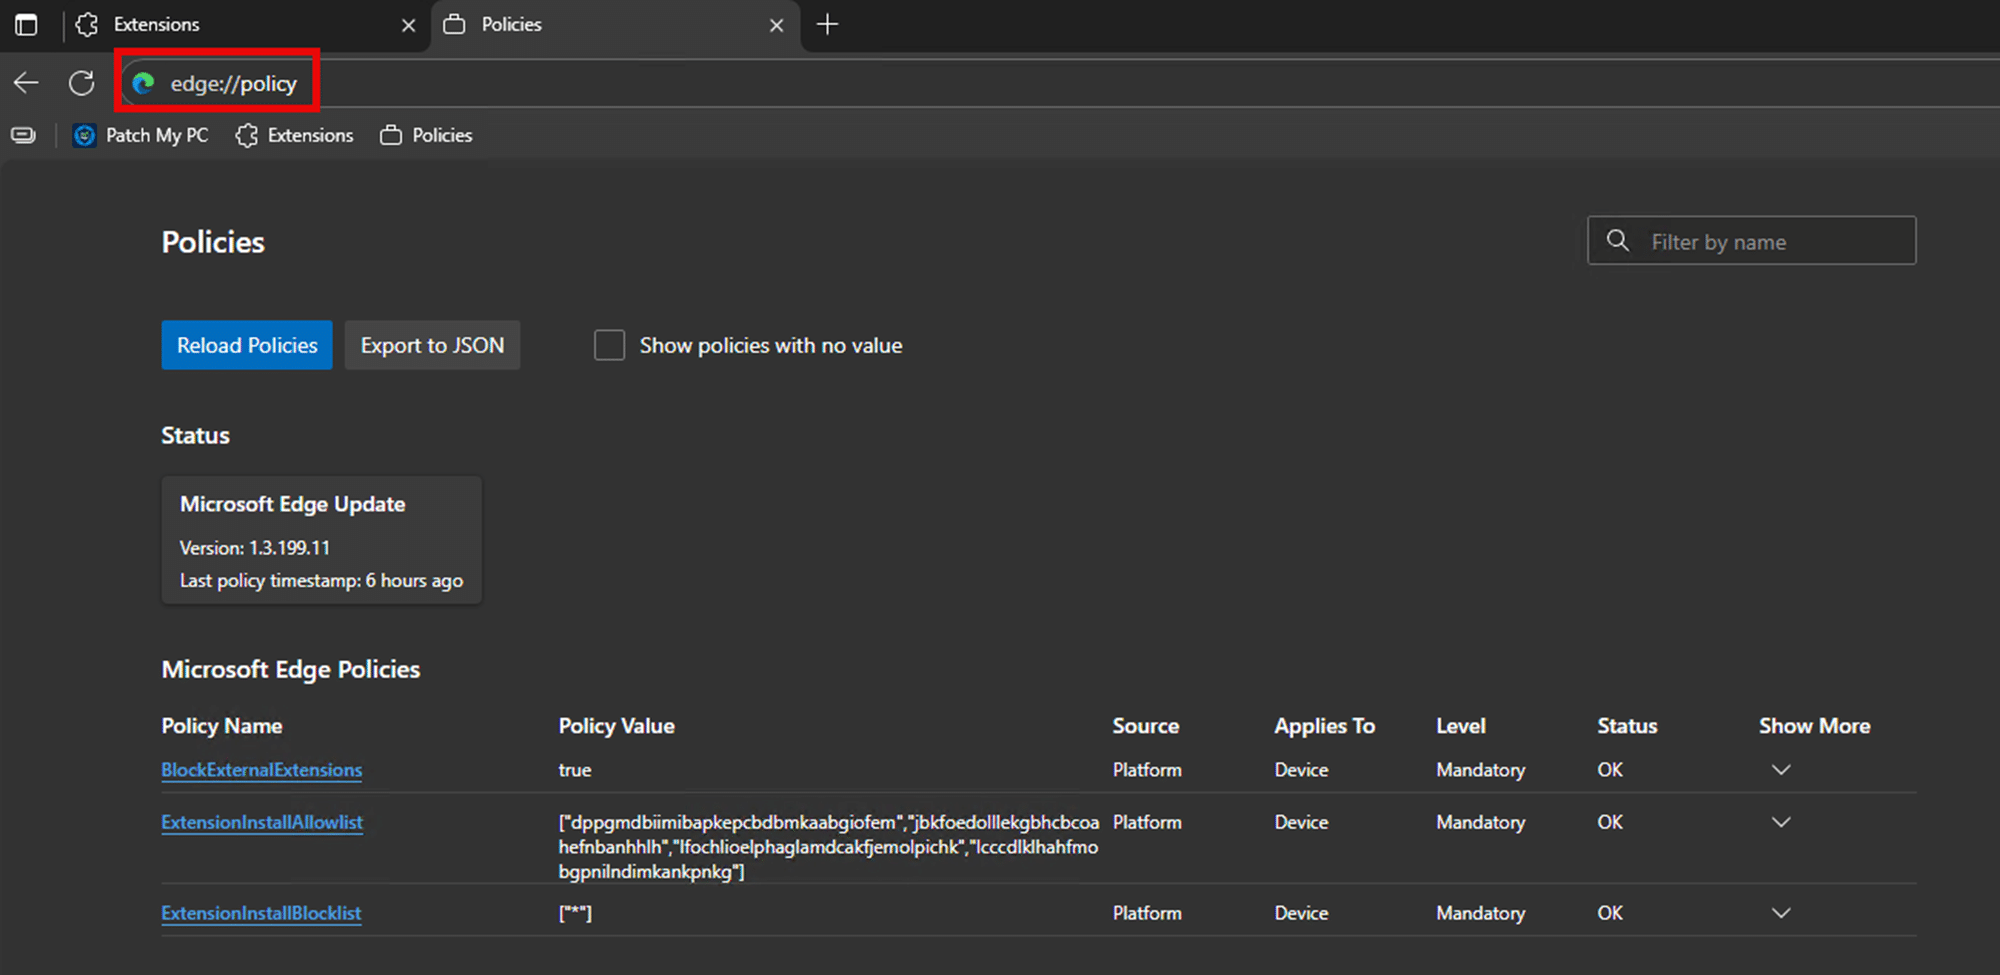This screenshot has width=2000, height=975.
Task: Click the Reload Policies button
Action: tap(247, 345)
